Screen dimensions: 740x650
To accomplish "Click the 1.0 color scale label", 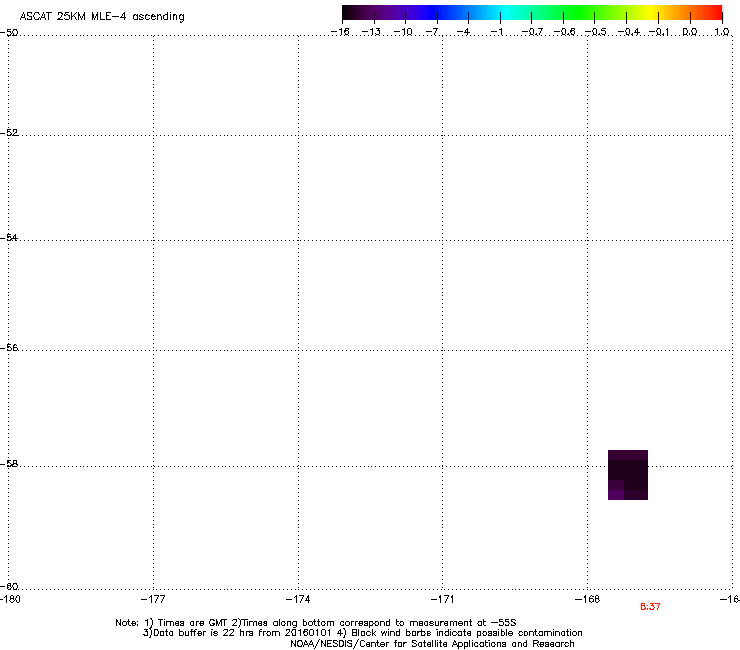I will click(722, 32).
